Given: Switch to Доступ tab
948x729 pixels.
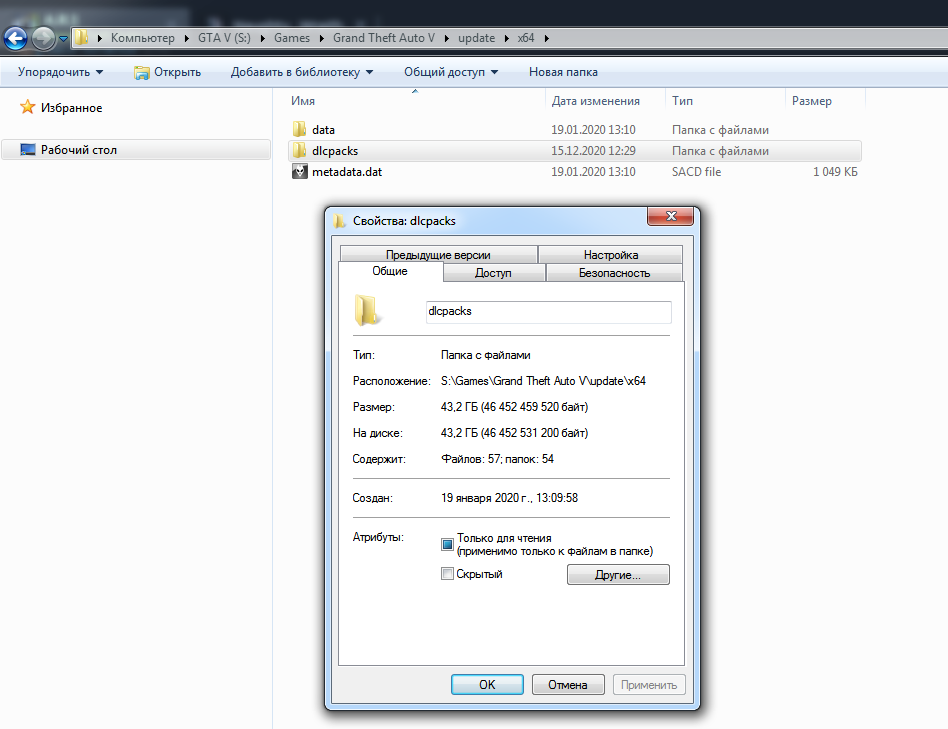Looking at the screenshot, I should pos(493,273).
